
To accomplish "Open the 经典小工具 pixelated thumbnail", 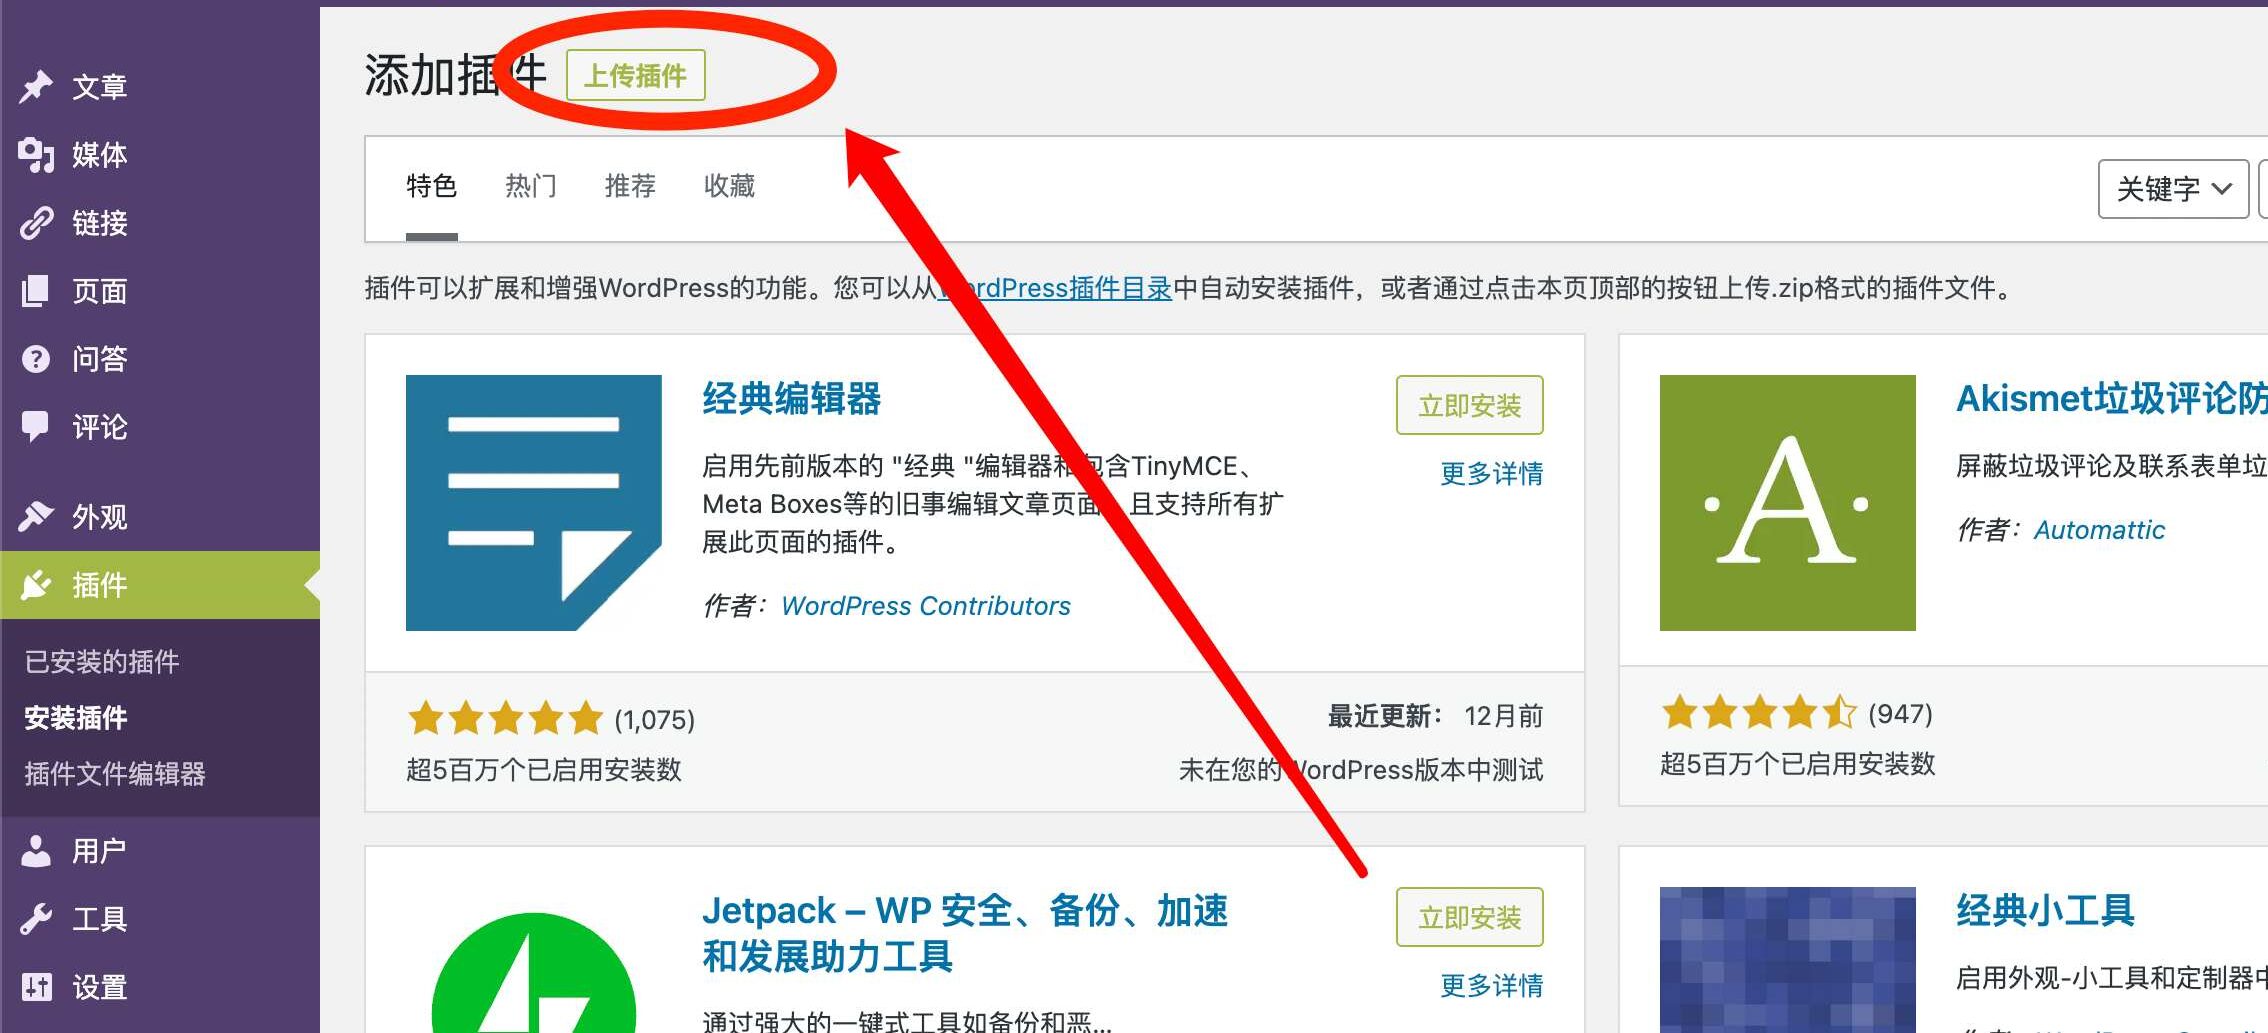I will 1788,960.
